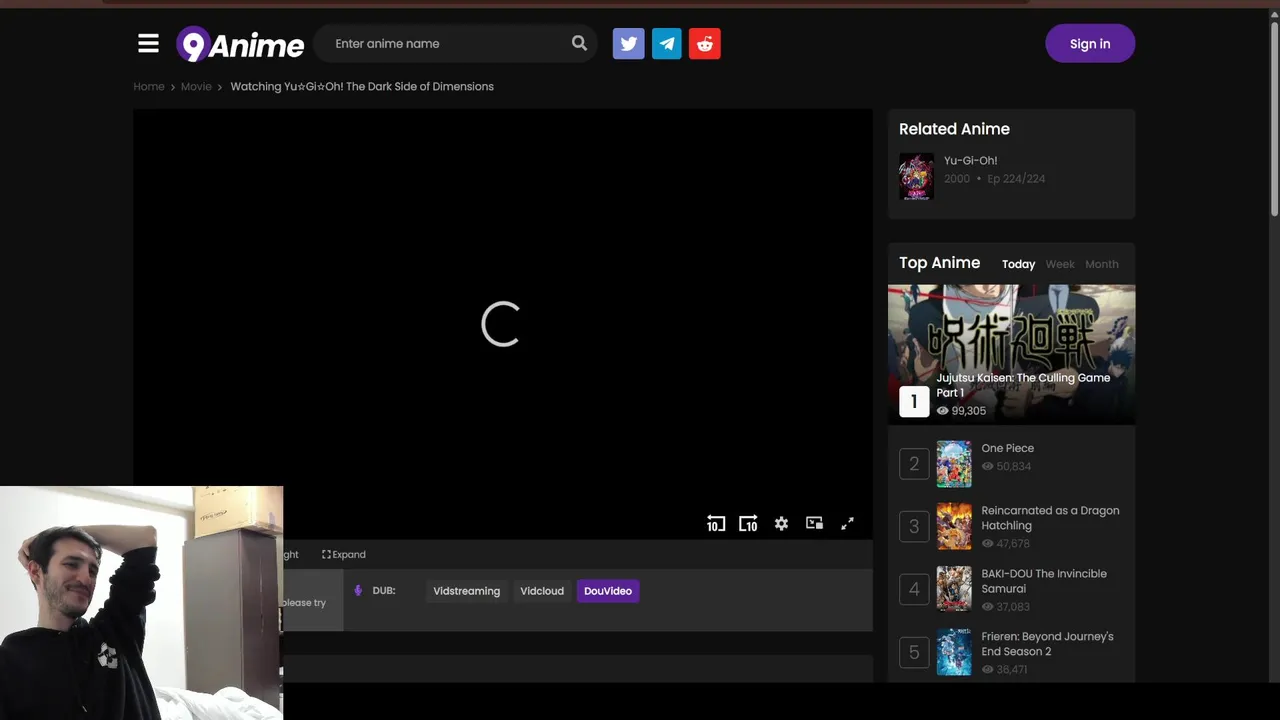Skip forward 10 seconds in player
The image size is (1280, 720).
tap(748, 523)
